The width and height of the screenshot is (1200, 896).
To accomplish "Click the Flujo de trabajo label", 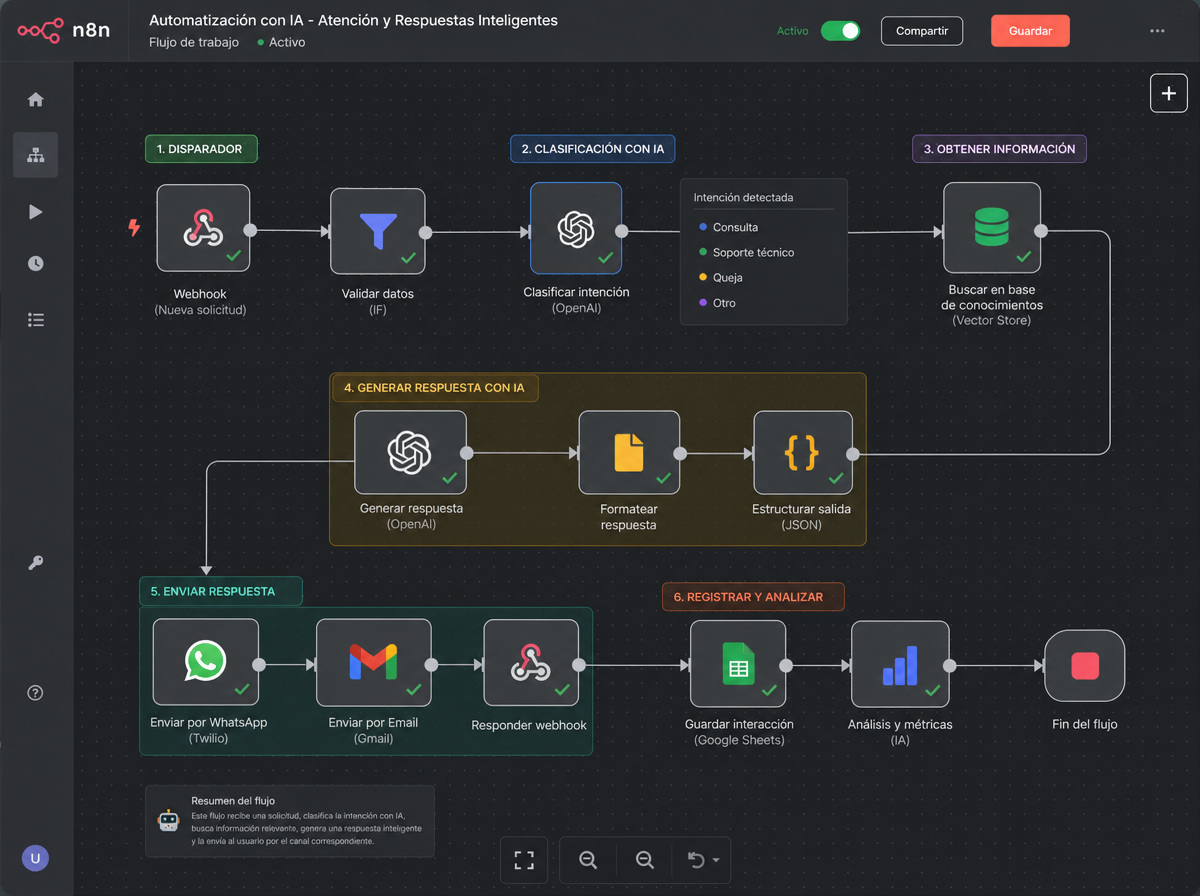I will click(194, 43).
